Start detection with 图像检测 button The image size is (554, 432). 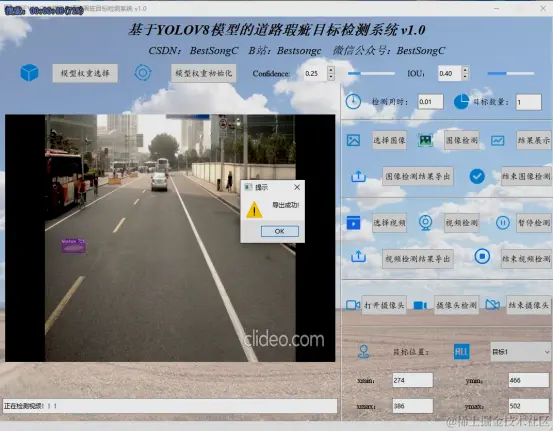(461, 140)
